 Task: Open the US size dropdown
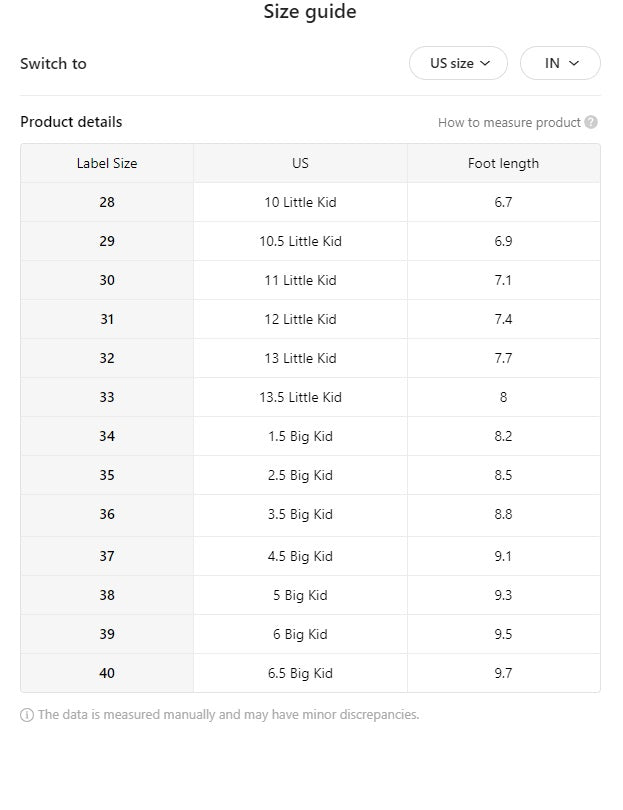(459, 63)
